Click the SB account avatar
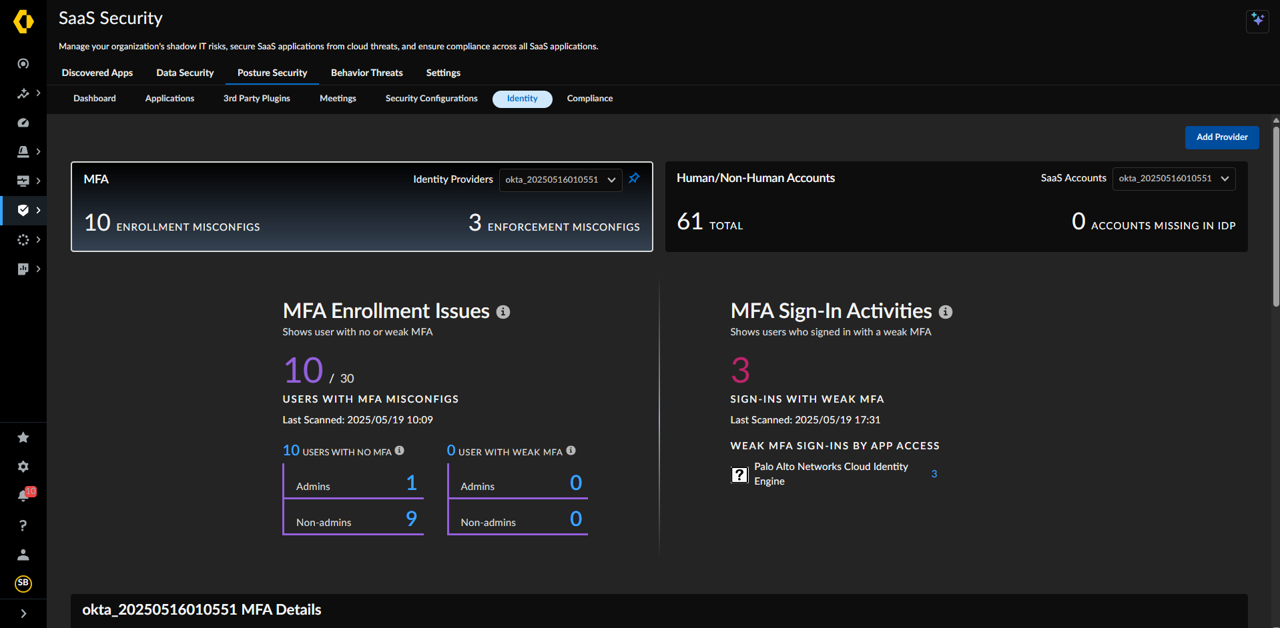1280x628 pixels. coord(23,583)
